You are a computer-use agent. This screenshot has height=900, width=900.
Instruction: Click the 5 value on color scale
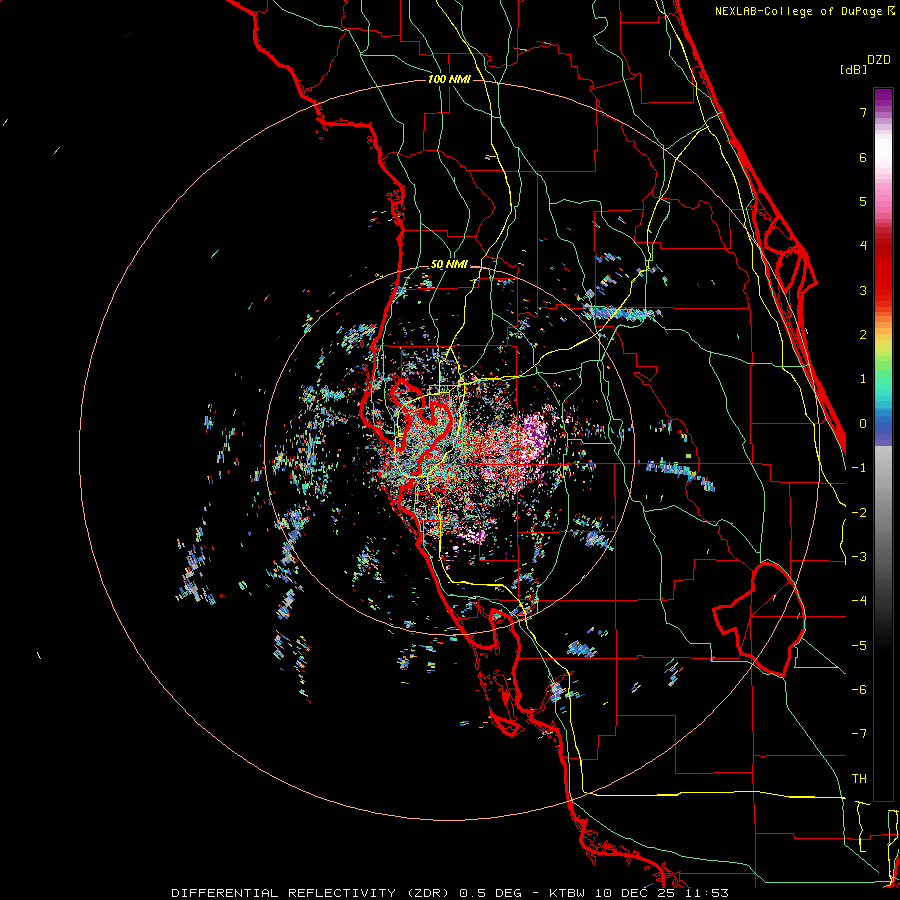click(863, 201)
